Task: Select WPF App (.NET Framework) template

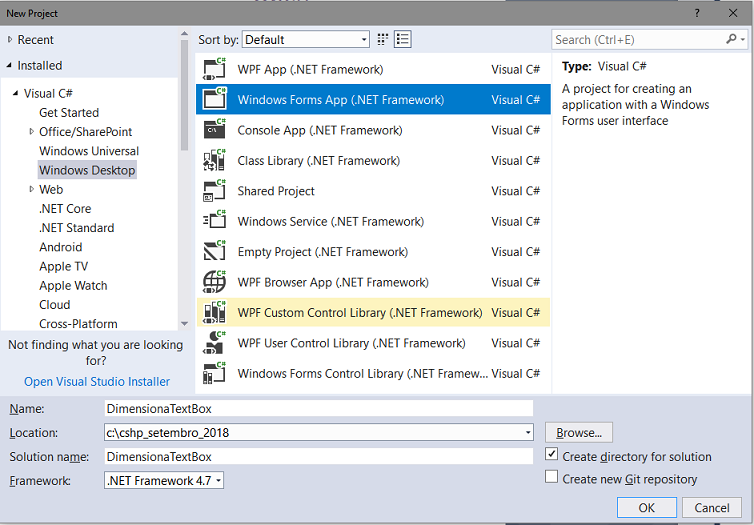Action: point(373,69)
